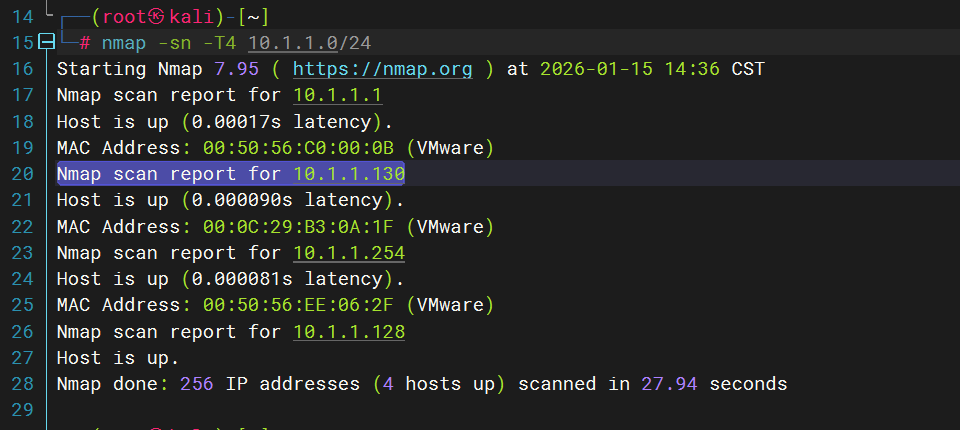The image size is (960, 430).
Task: Click the 10.1.1.1 IP address link
Action: (337, 95)
